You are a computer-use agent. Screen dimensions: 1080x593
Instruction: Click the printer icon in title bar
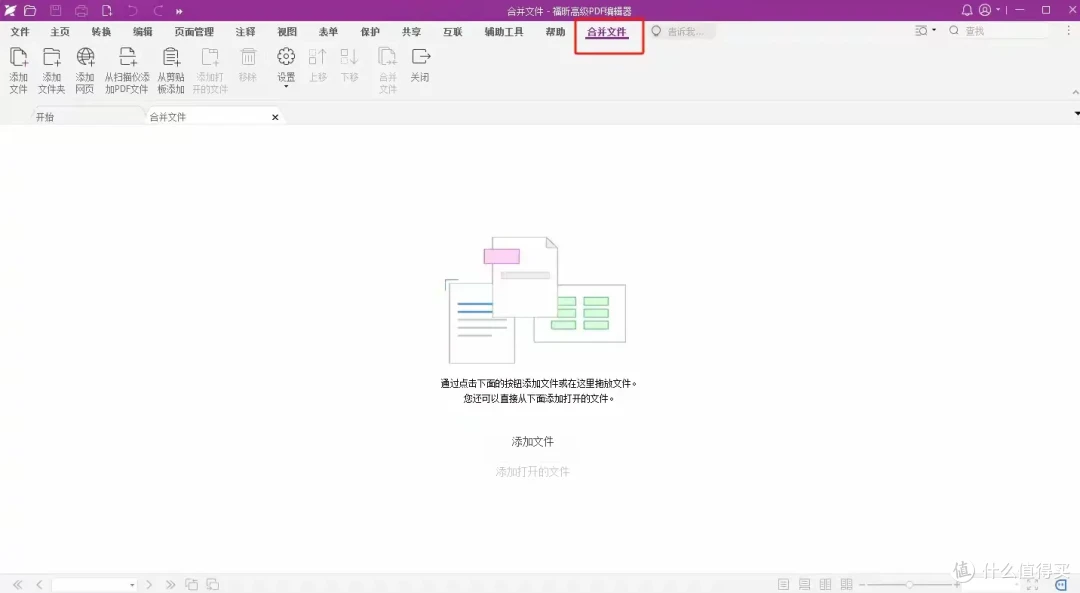coord(81,10)
